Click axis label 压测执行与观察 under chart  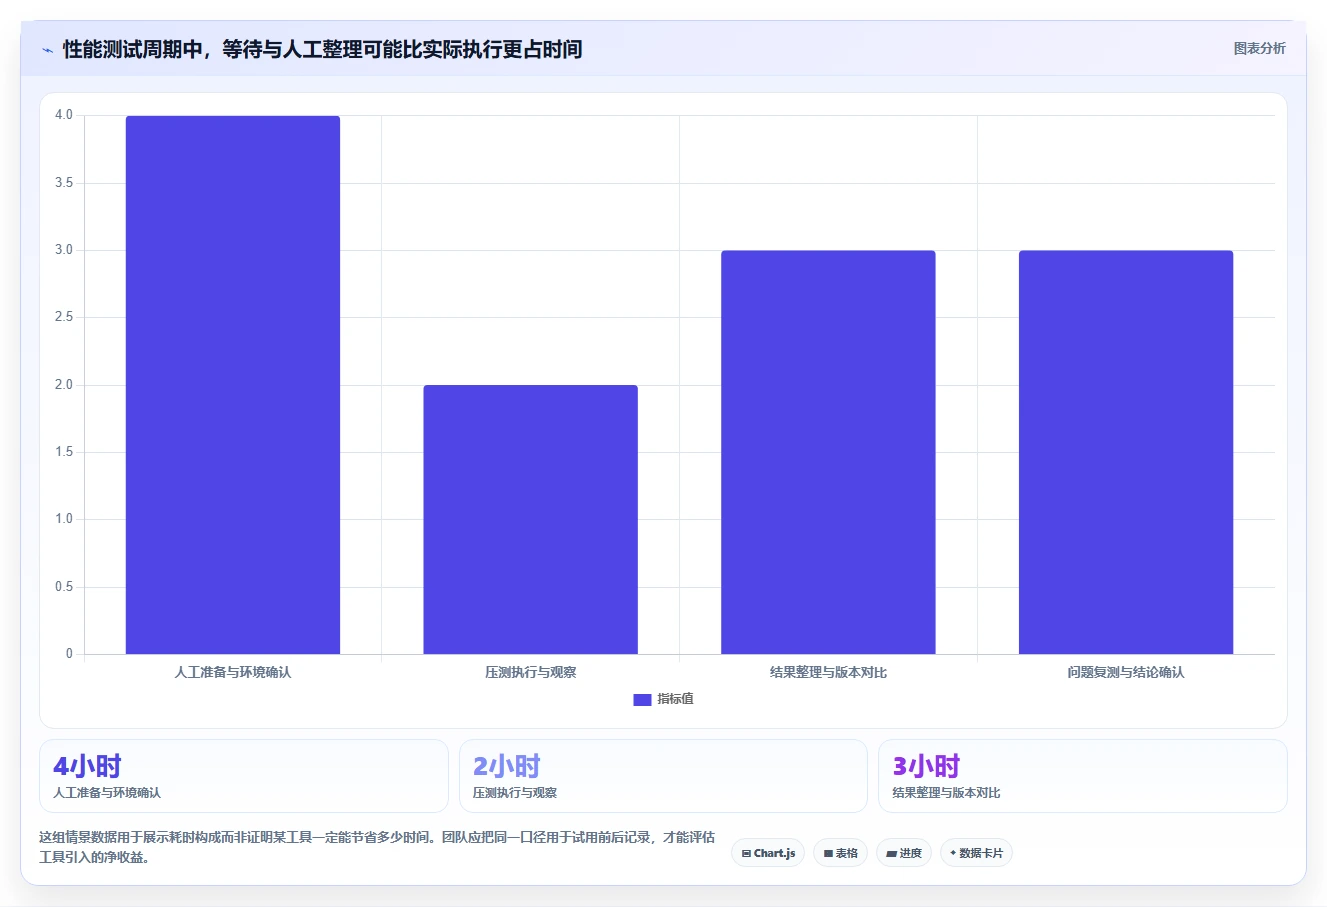pyautogui.click(x=530, y=672)
